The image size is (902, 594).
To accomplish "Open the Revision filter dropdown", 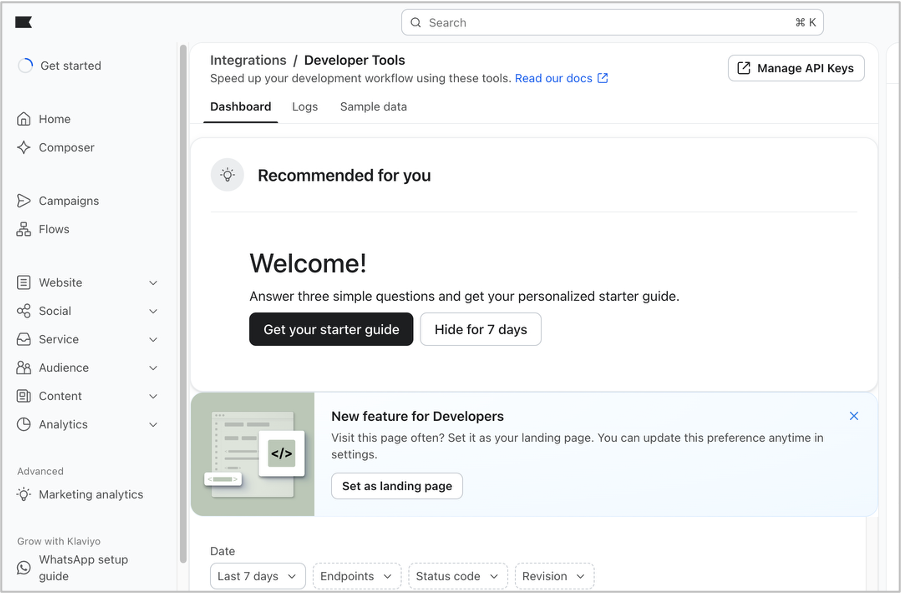I will click(555, 576).
